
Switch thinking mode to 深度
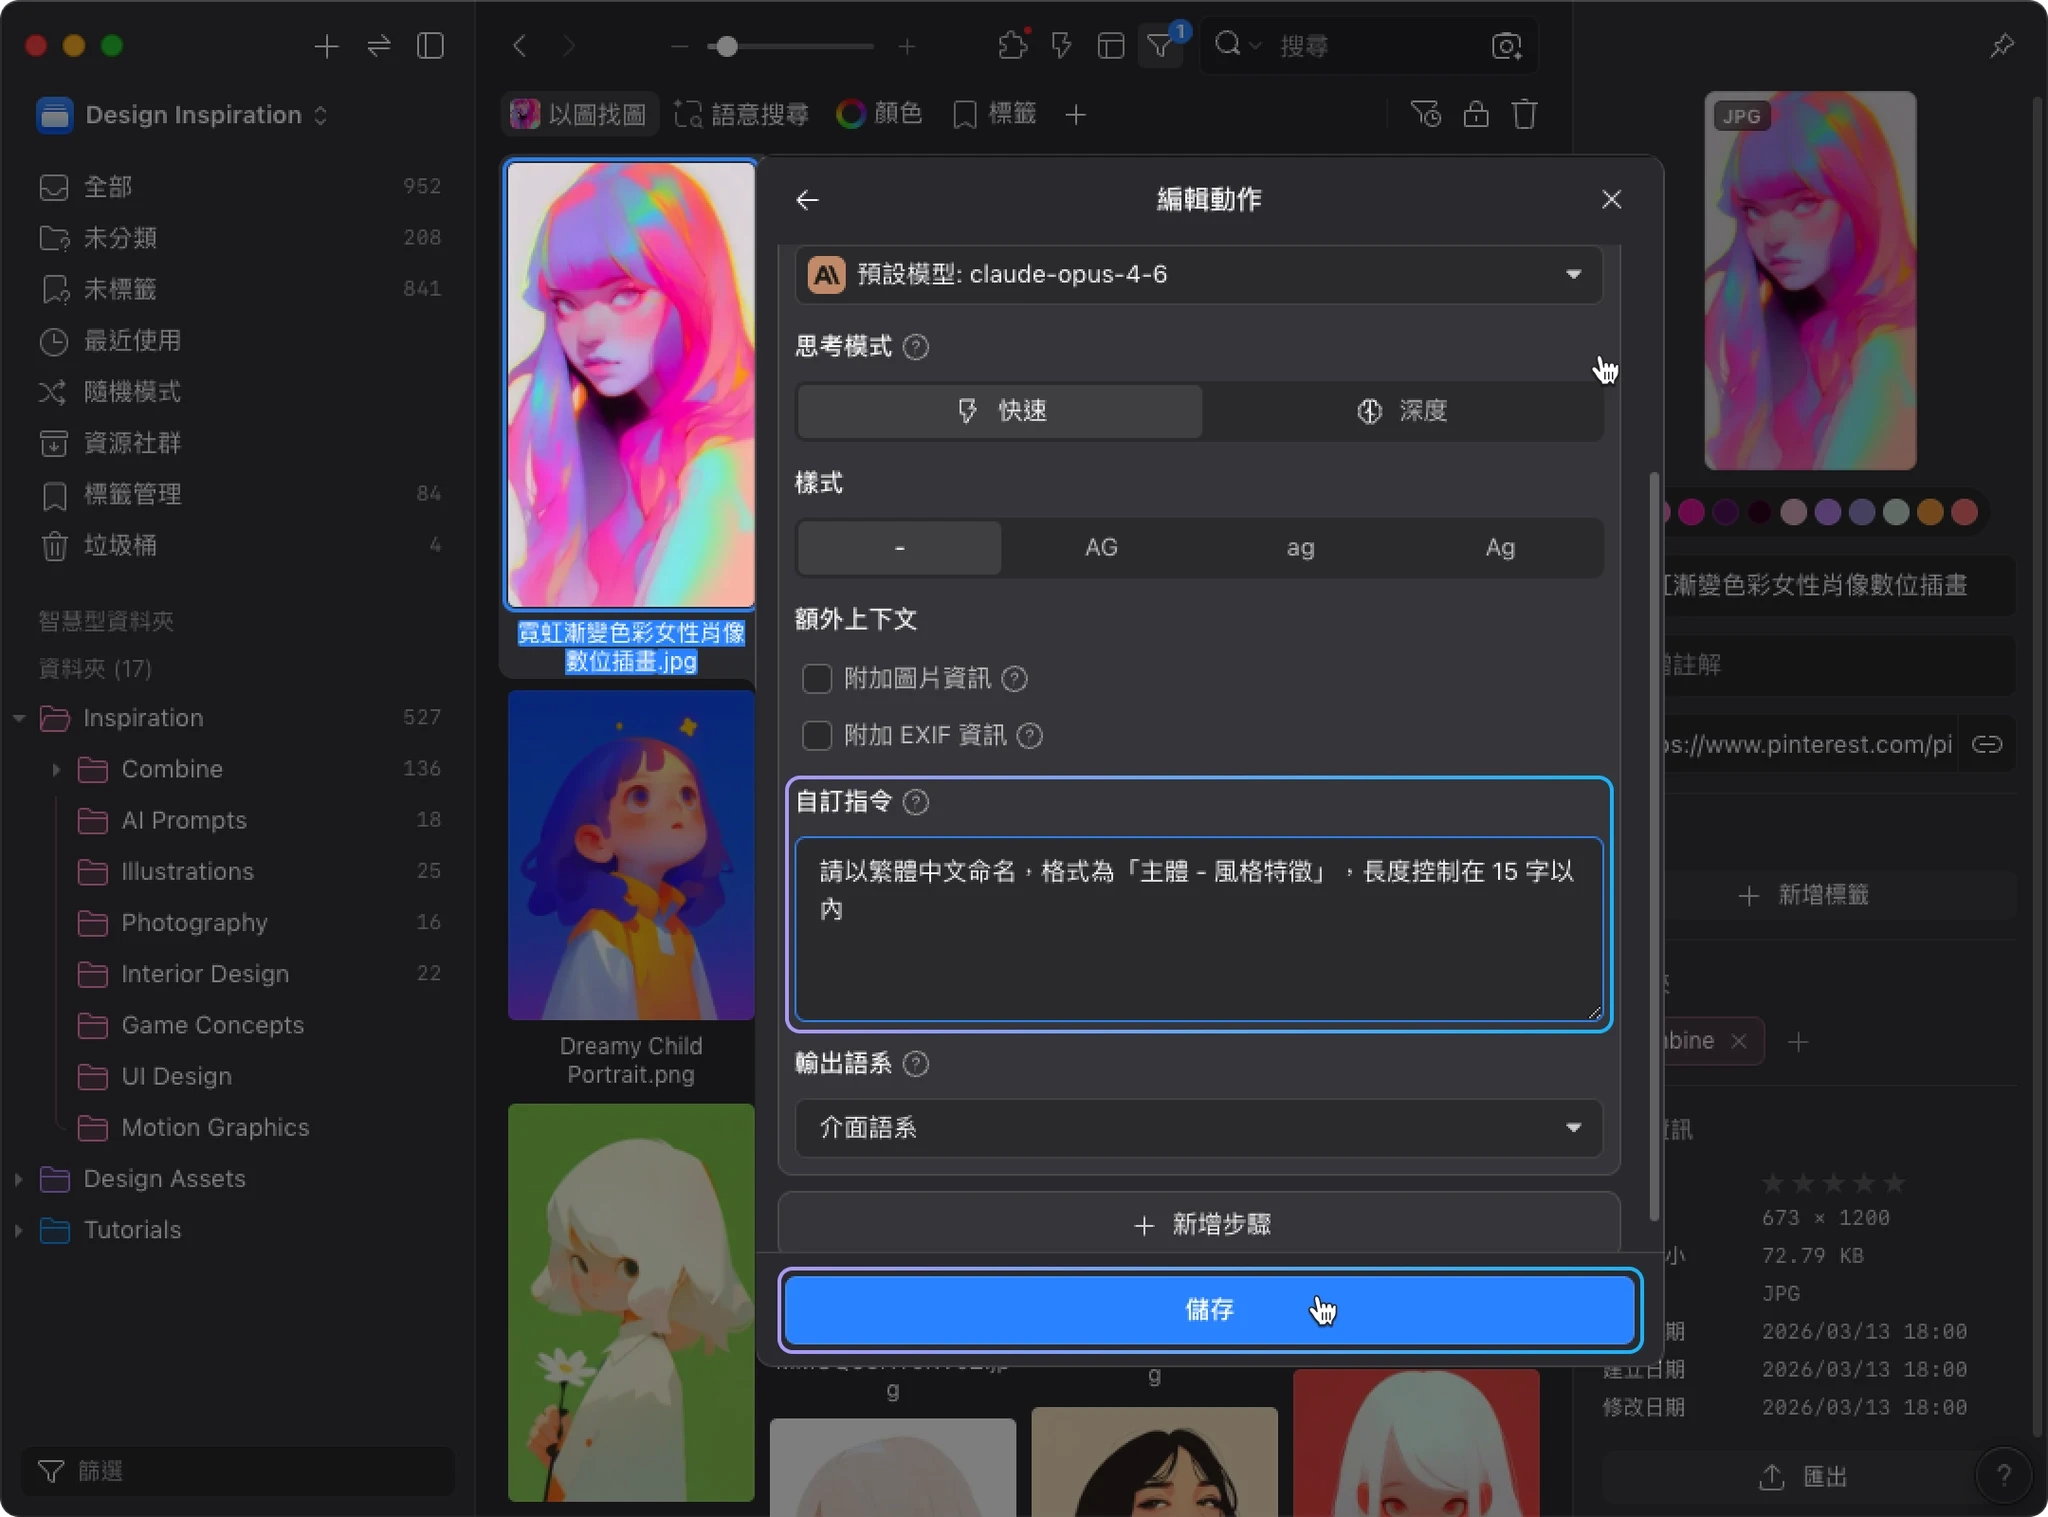(1402, 411)
